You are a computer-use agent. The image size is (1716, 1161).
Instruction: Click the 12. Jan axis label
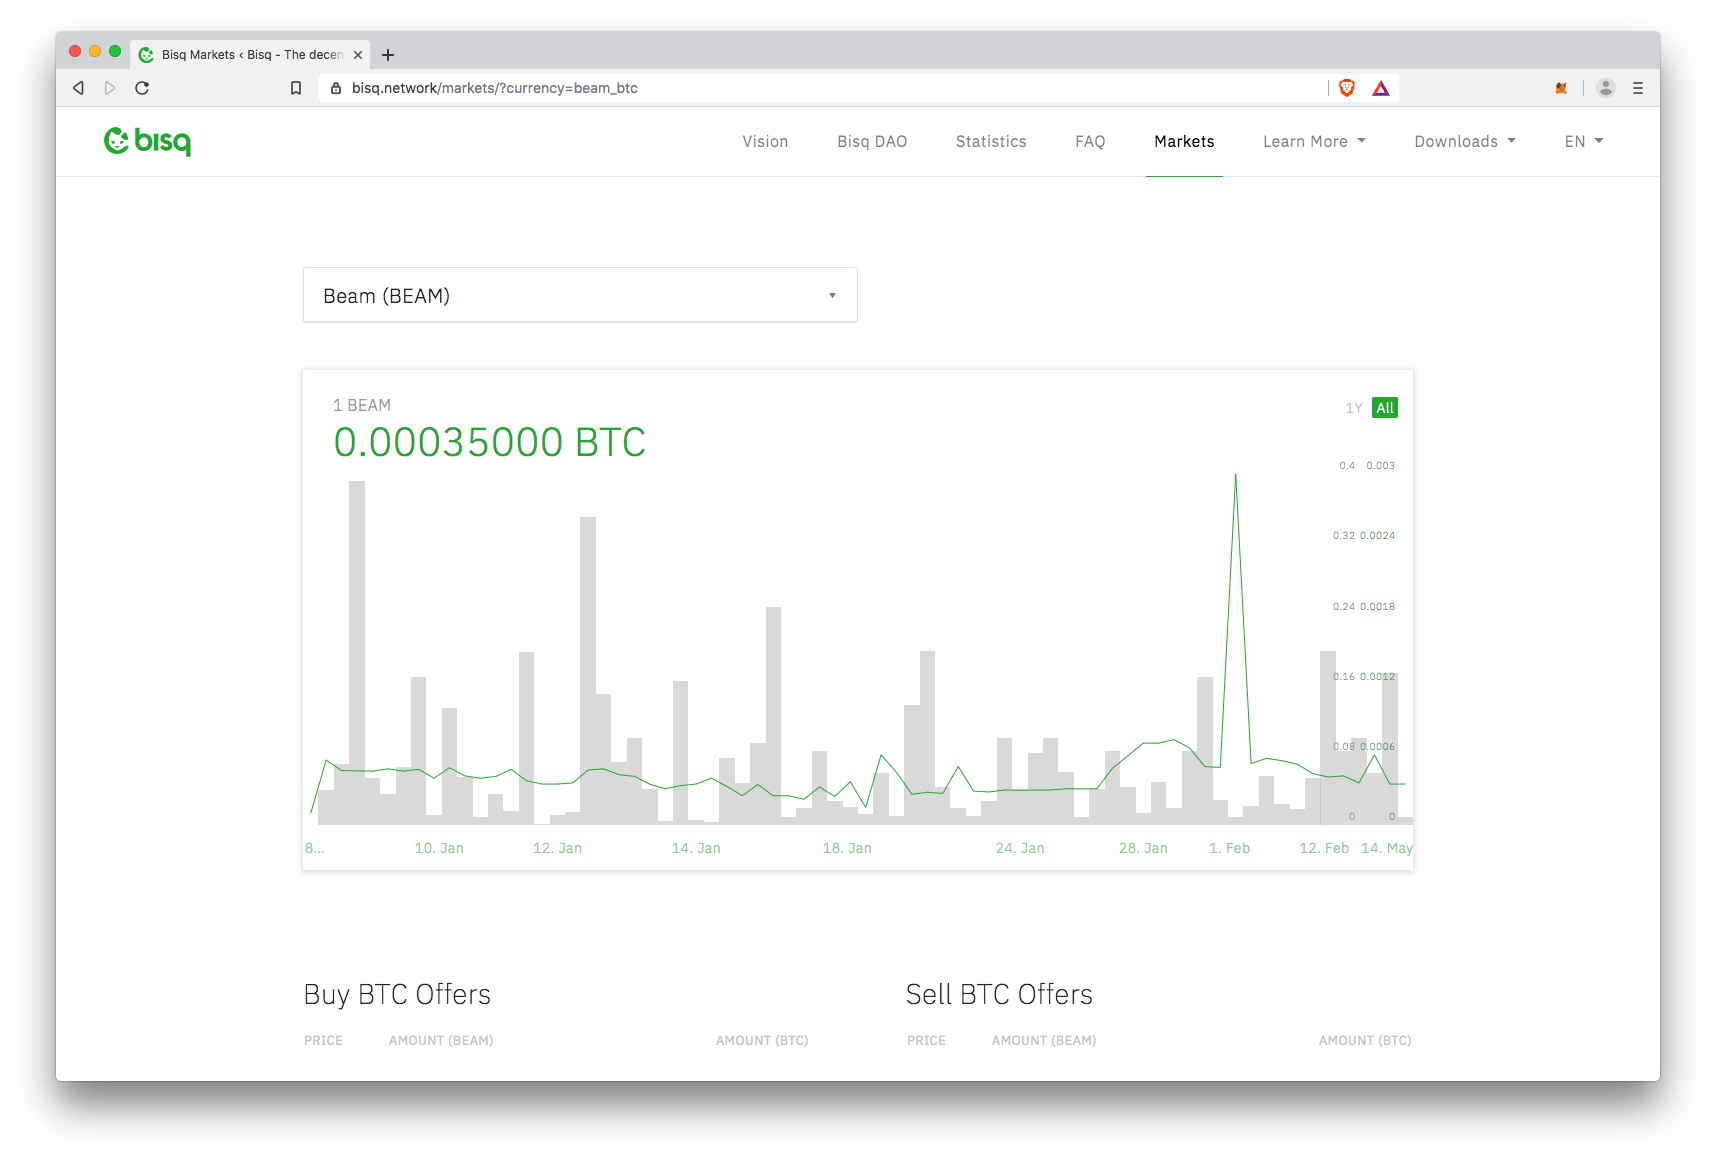coord(557,848)
